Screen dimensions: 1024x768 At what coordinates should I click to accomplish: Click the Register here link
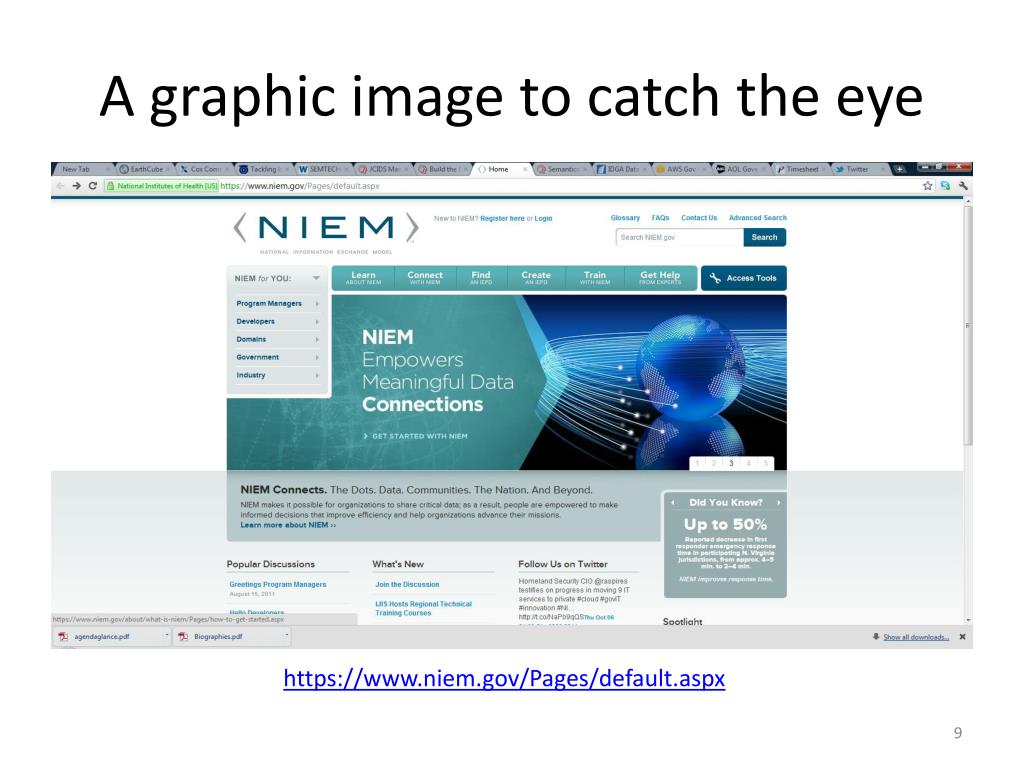[502, 219]
